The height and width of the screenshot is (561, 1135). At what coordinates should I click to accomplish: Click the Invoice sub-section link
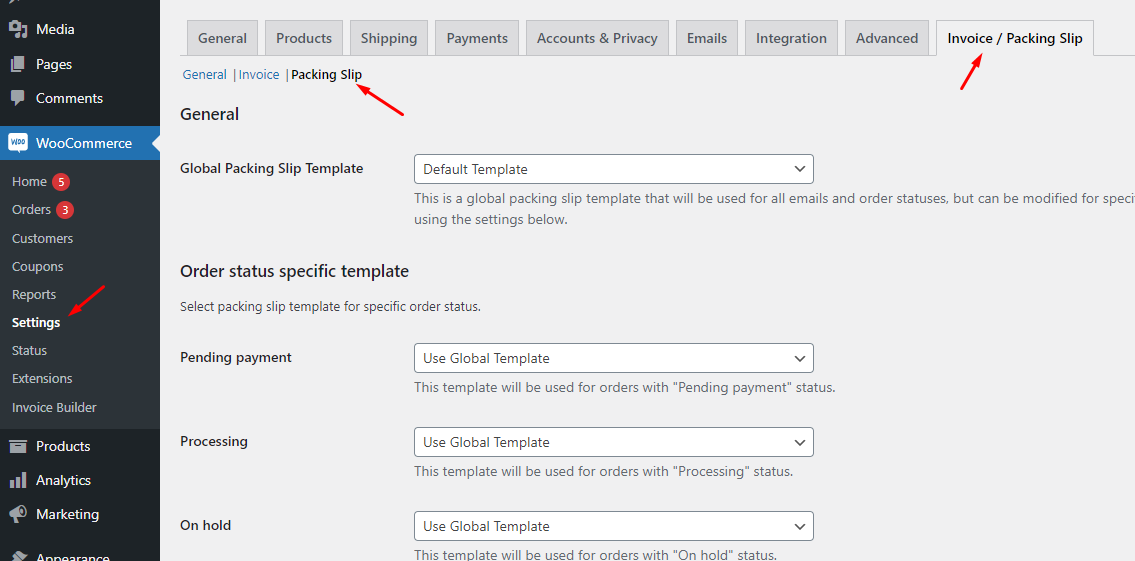pos(259,75)
